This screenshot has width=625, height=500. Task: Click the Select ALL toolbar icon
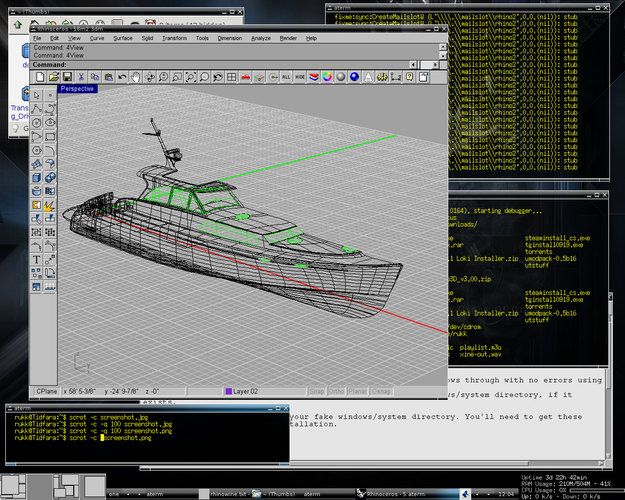pos(286,77)
